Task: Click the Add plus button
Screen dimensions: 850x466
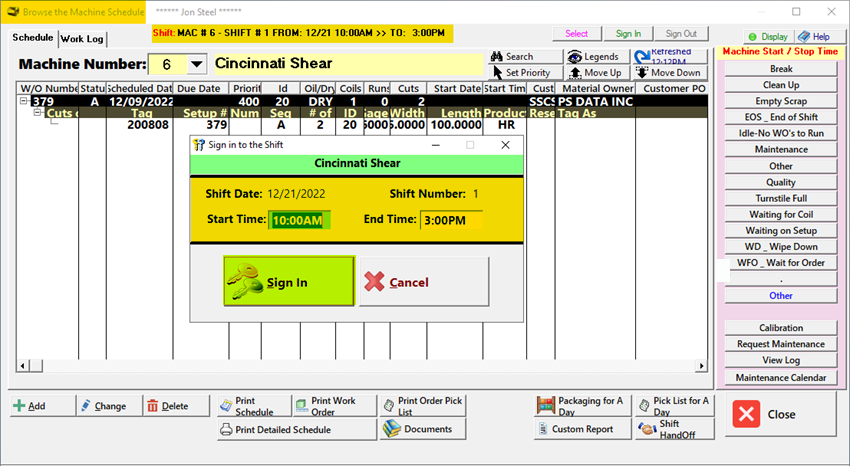Action: coord(43,406)
